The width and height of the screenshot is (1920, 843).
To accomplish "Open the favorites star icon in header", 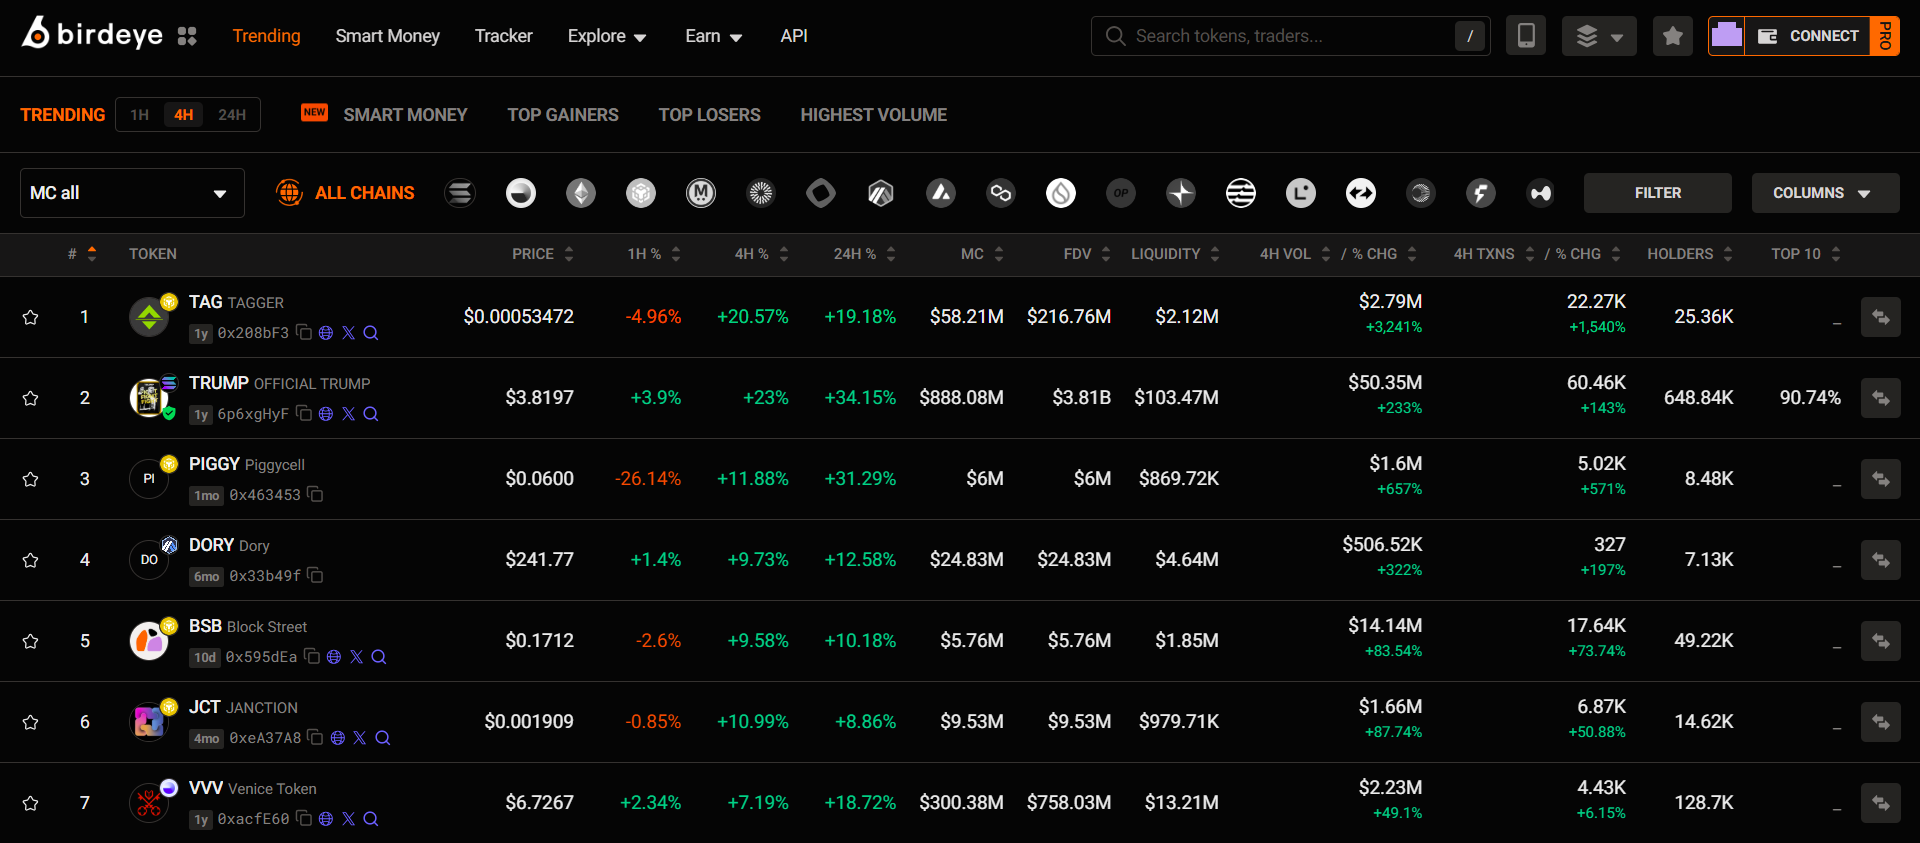I will pos(1673,36).
